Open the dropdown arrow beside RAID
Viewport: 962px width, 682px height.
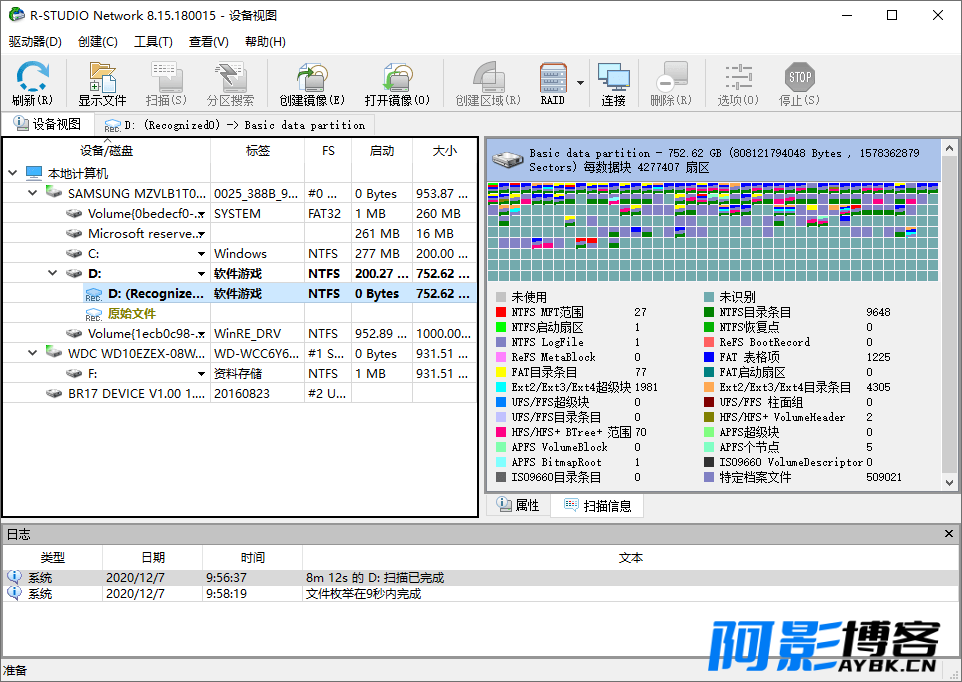click(x=580, y=83)
